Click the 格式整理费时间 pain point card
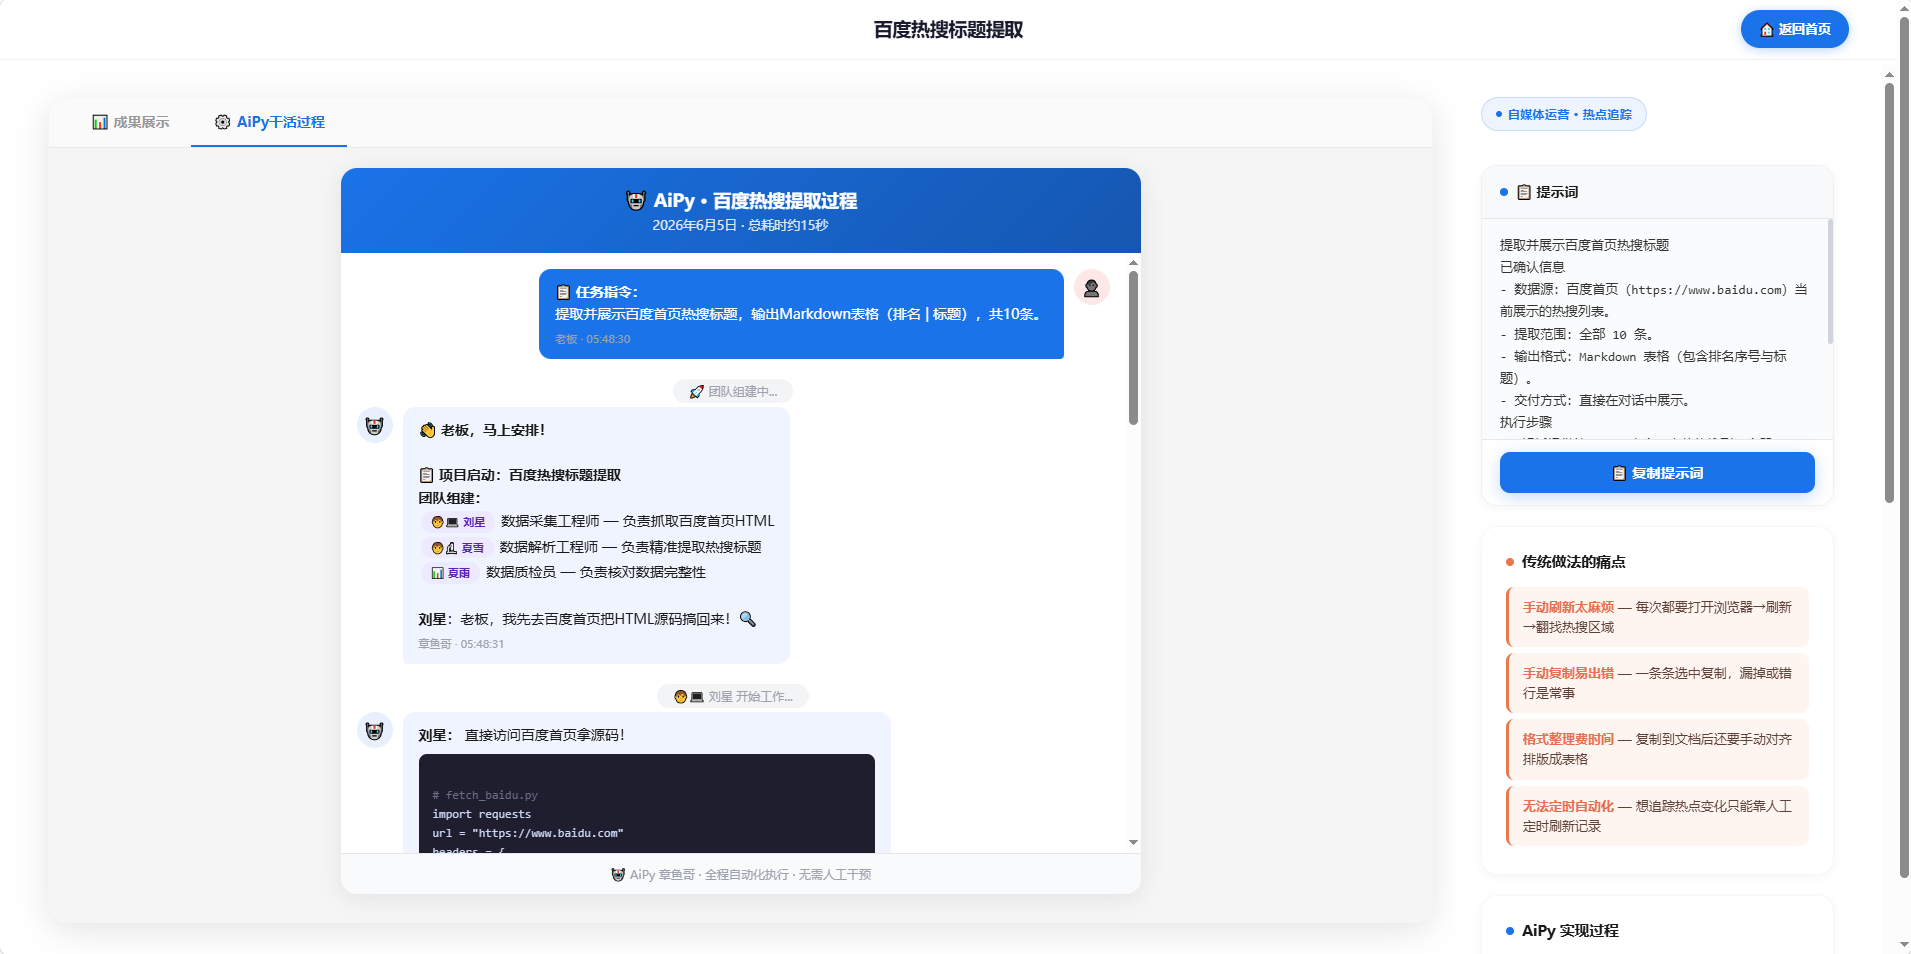This screenshot has height=954, width=1911. 1657,749
